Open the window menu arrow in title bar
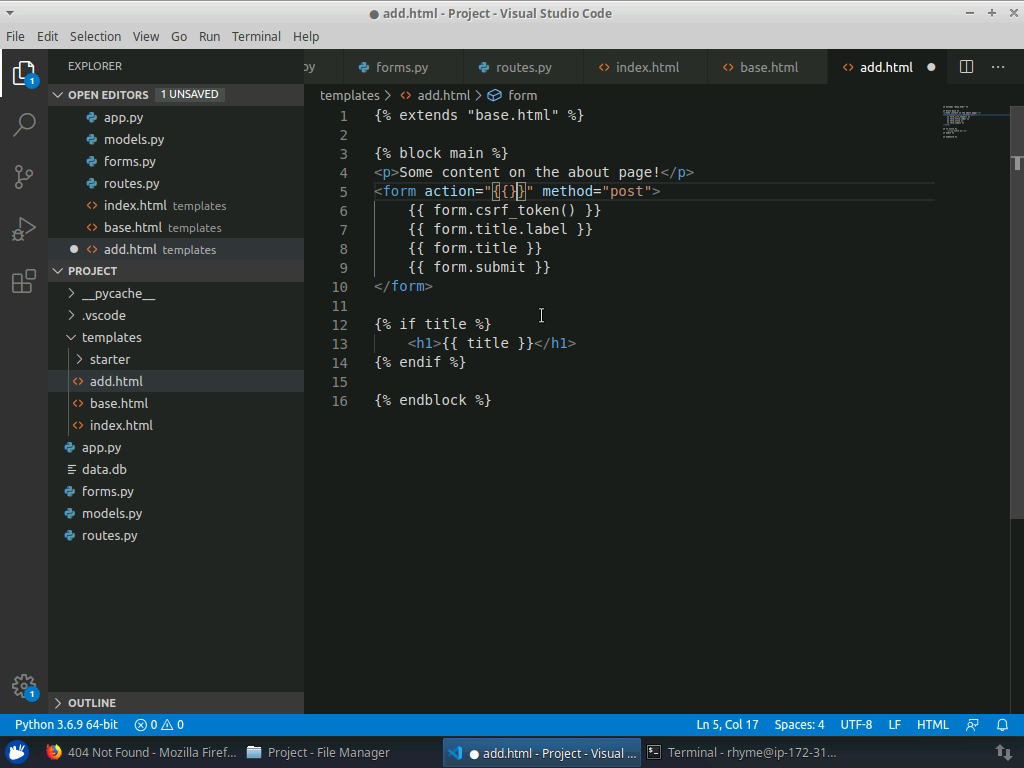Screen dimensions: 1024x768 (x=9, y=13)
